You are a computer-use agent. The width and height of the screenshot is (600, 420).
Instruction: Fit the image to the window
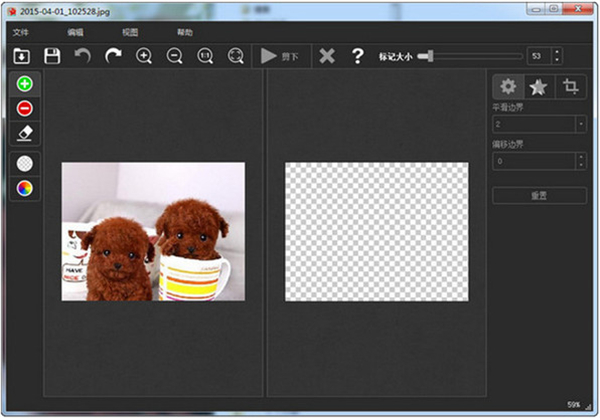[236, 57]
